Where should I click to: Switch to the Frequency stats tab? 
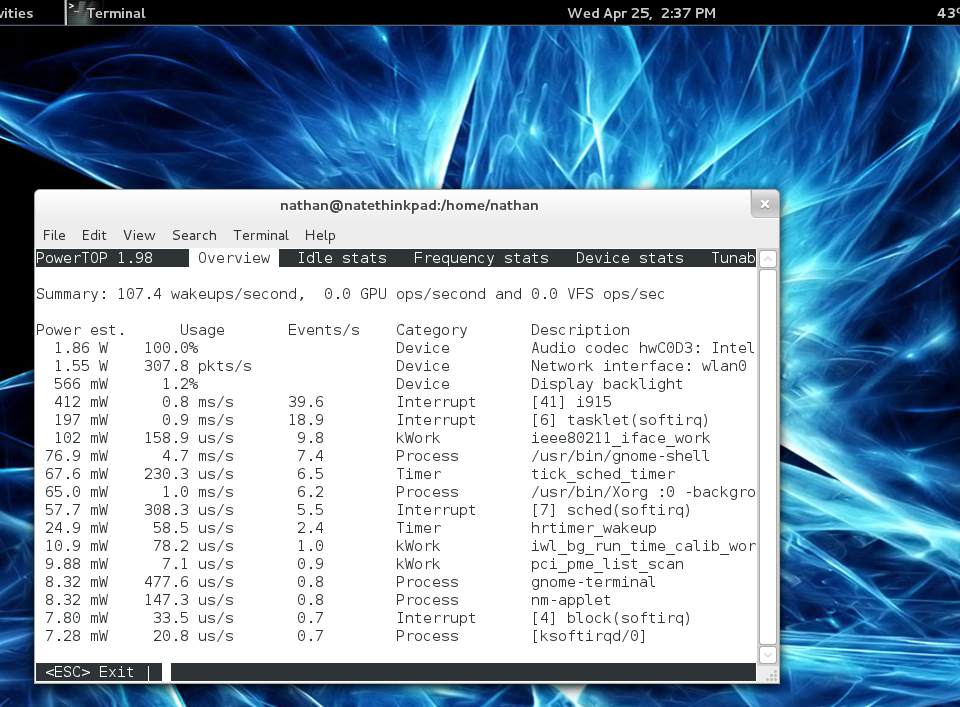(481, 258)
